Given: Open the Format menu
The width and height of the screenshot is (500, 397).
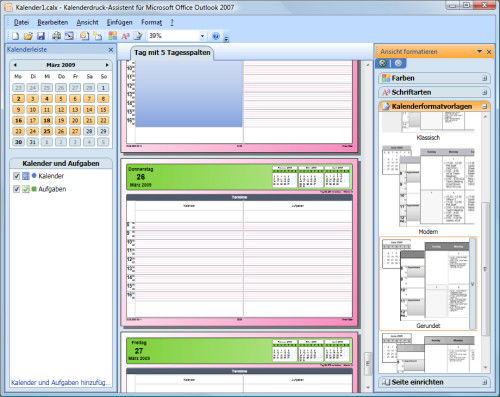Looking at the screenshot, I should click(x=151, y=22).
